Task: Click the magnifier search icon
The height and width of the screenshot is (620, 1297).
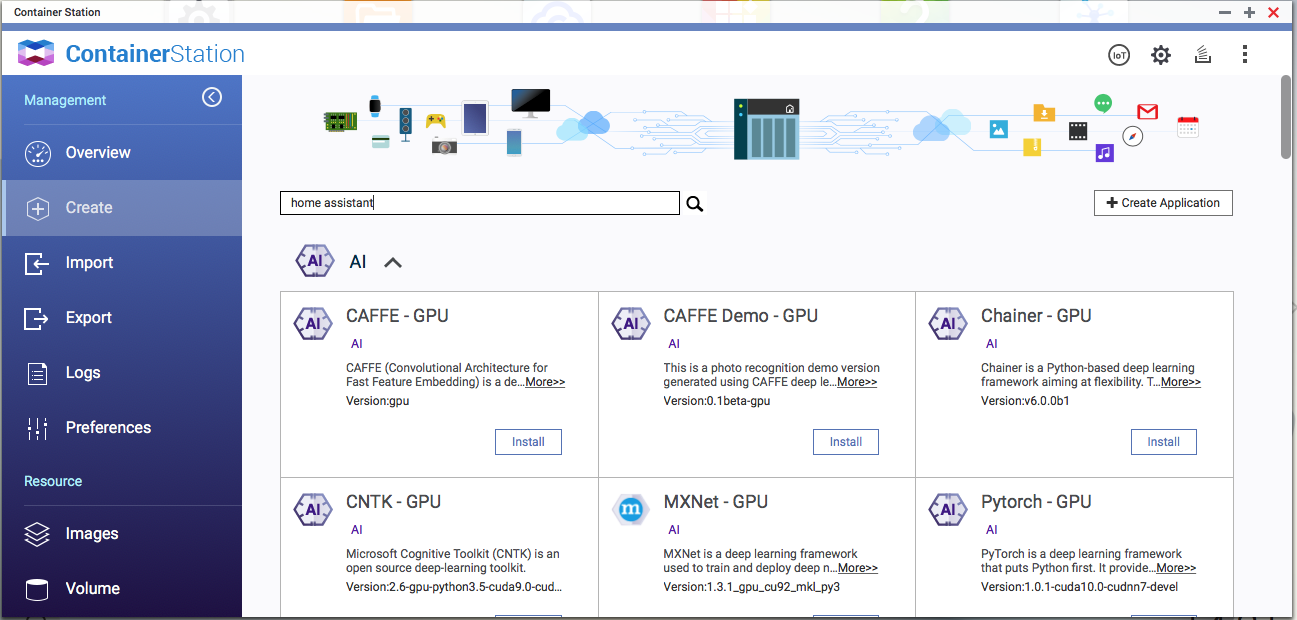Action: (x=695, y=204)
